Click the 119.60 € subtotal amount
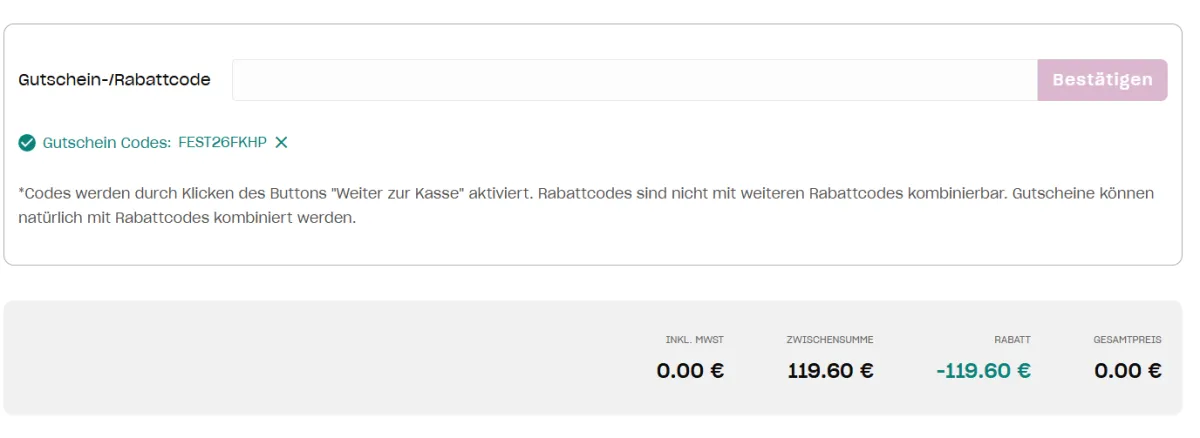The width and height of the screenshot is (1200, 438). point(831,371)
